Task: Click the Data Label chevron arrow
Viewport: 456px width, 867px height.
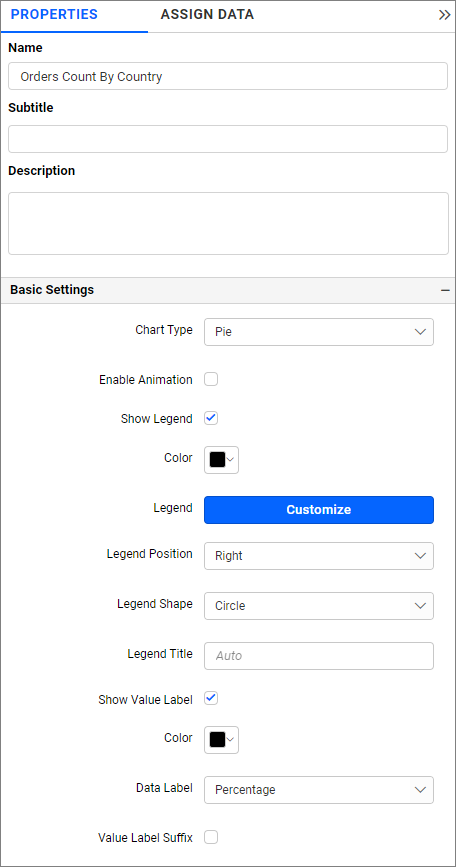Action: coord(420,790)
